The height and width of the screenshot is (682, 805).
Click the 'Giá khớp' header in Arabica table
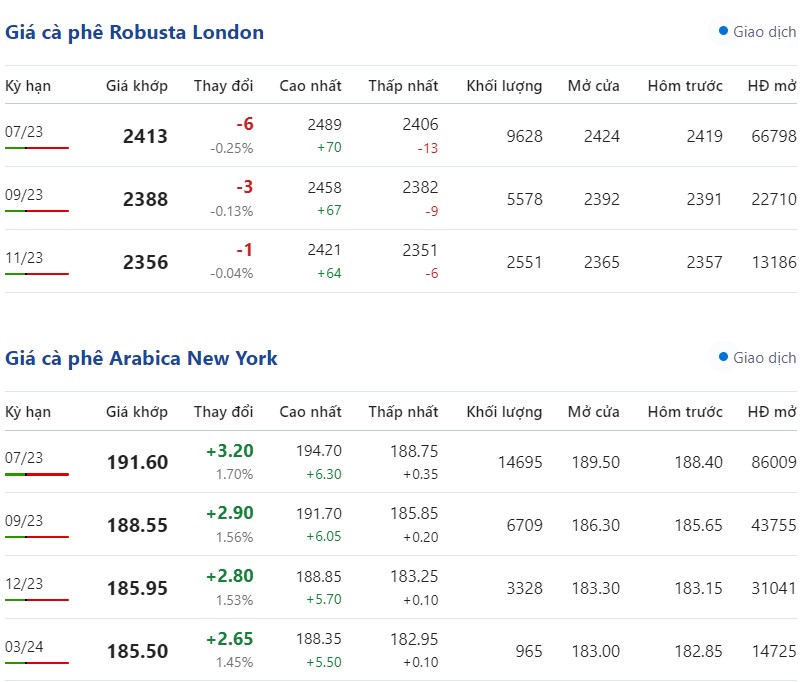tap(137, 412)
